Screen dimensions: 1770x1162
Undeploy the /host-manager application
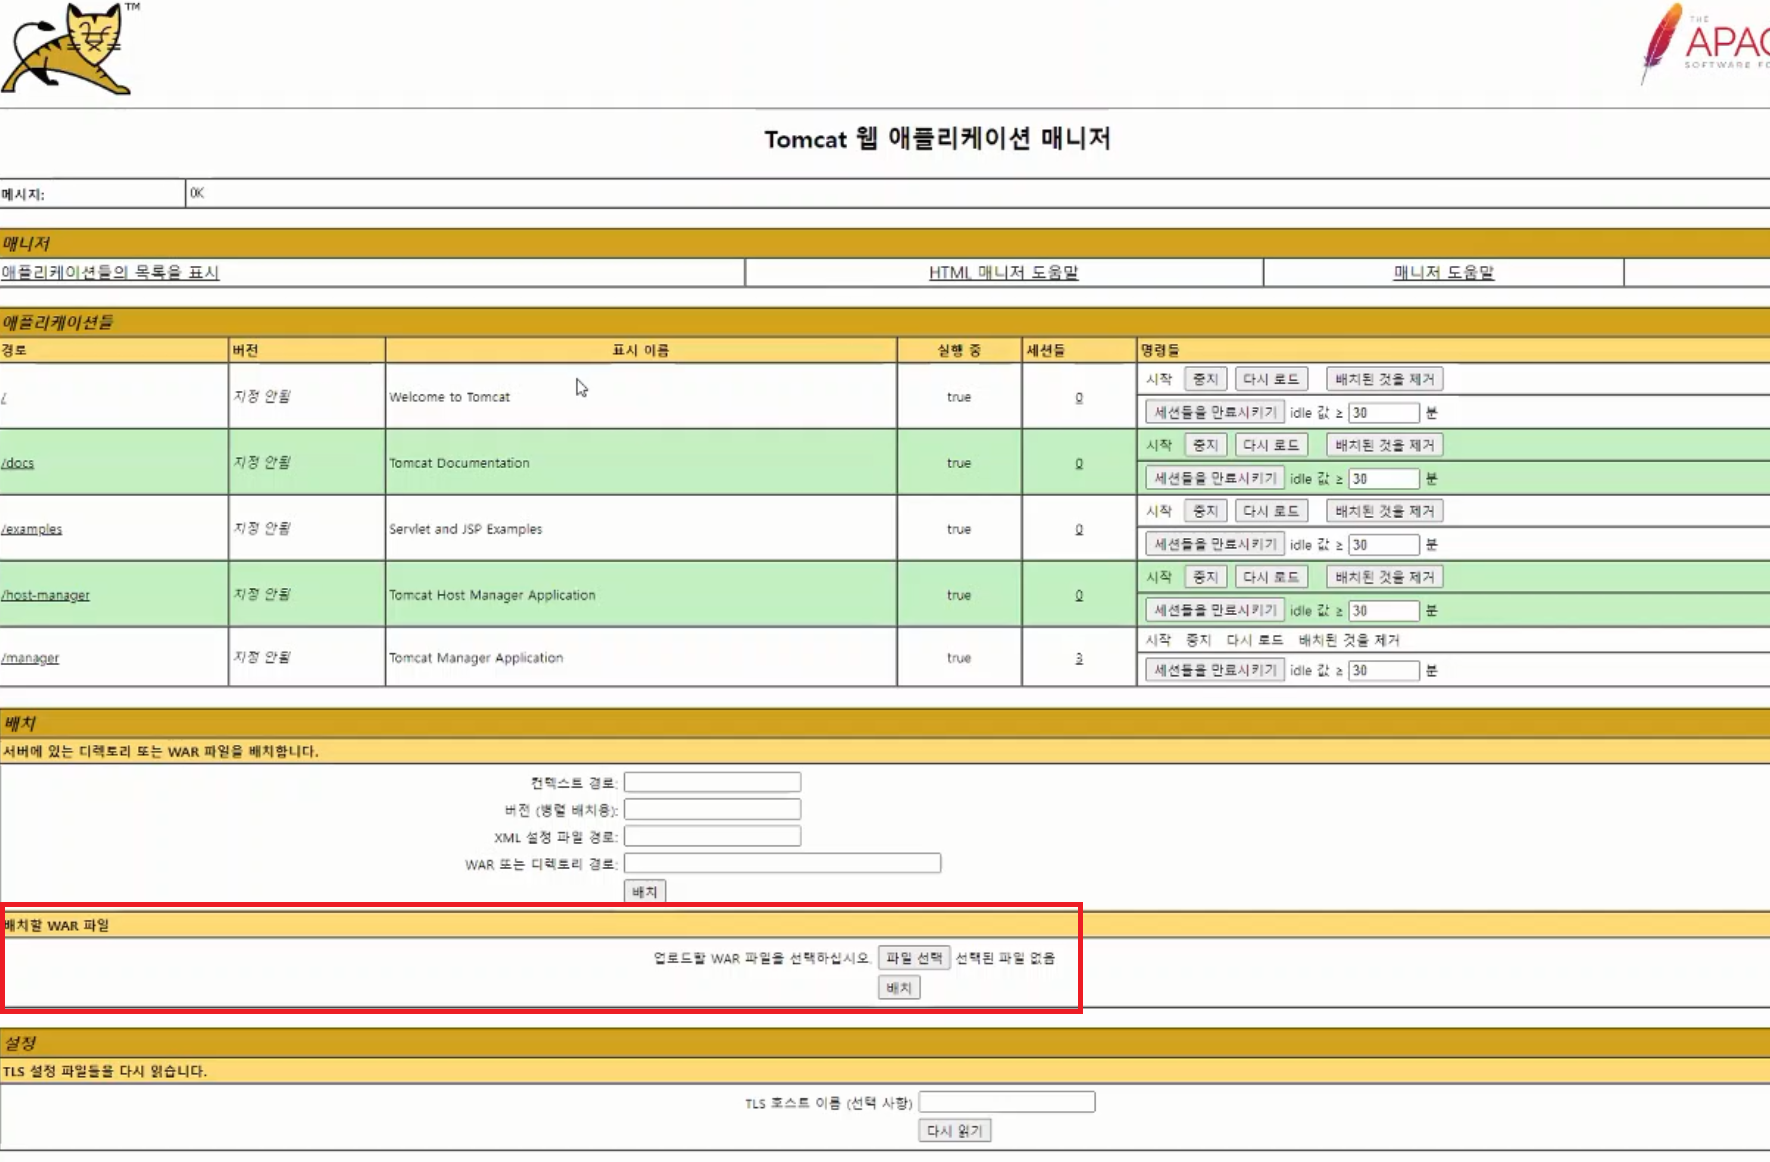pos(1385,577)
